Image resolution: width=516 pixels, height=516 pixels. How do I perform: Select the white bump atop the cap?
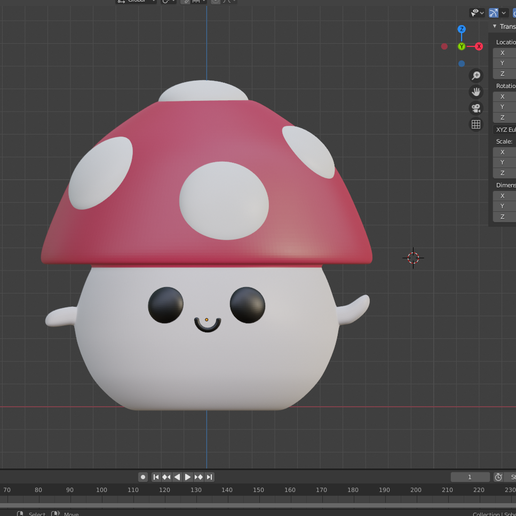203,90
